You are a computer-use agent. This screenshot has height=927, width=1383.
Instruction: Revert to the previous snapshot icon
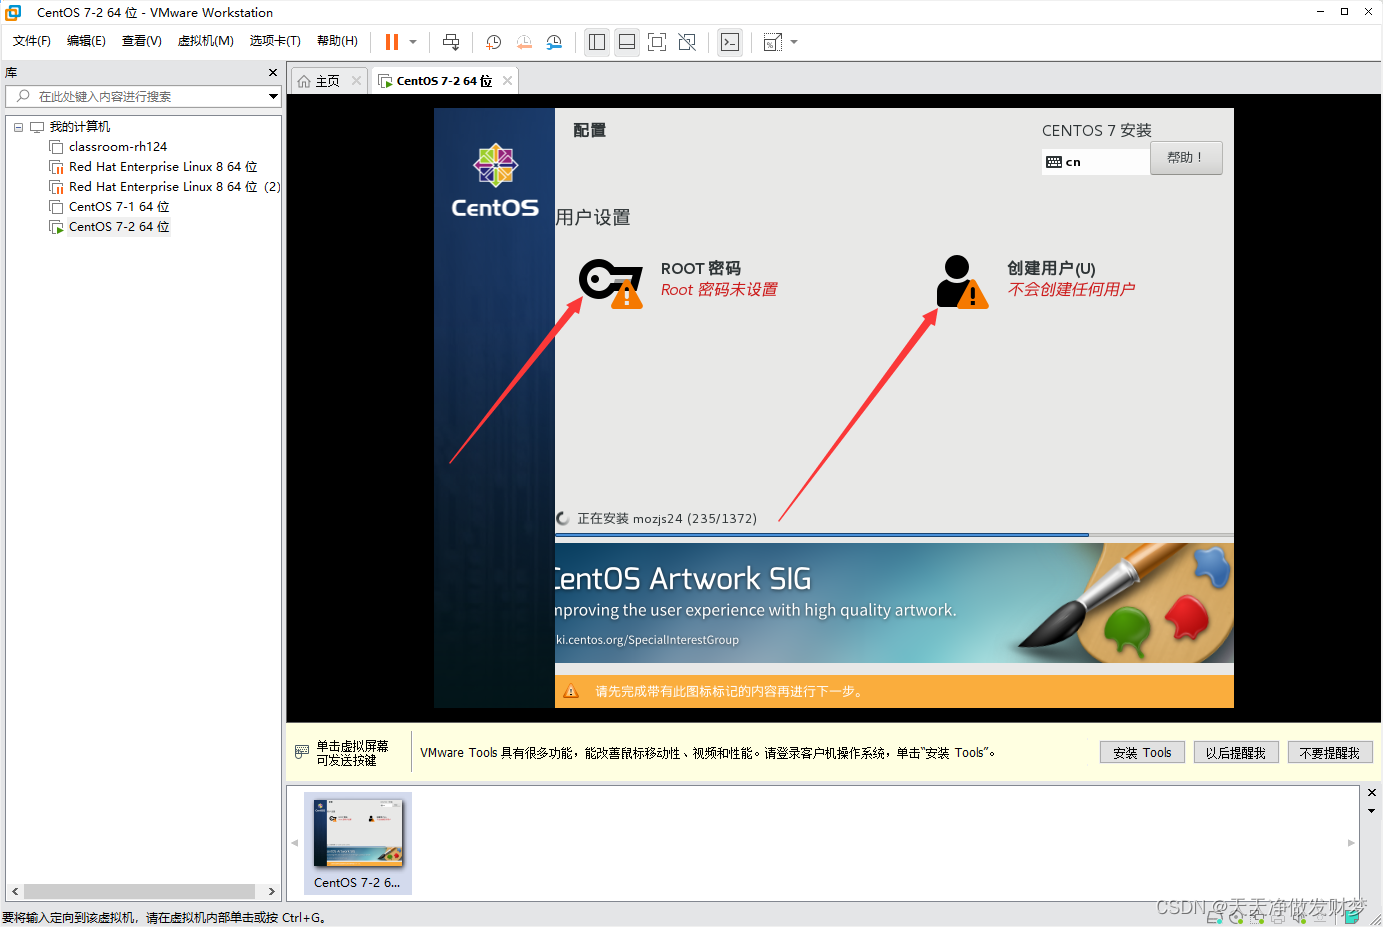pos(524,42)
